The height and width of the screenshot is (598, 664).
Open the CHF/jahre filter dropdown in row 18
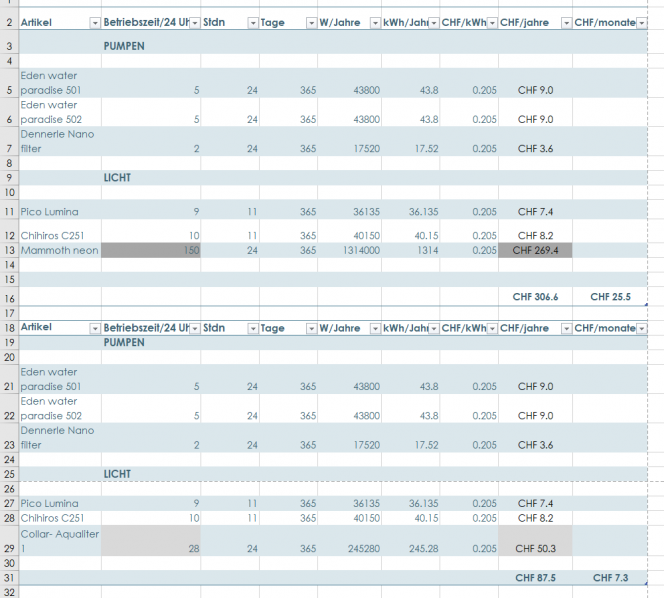point(566,329)
